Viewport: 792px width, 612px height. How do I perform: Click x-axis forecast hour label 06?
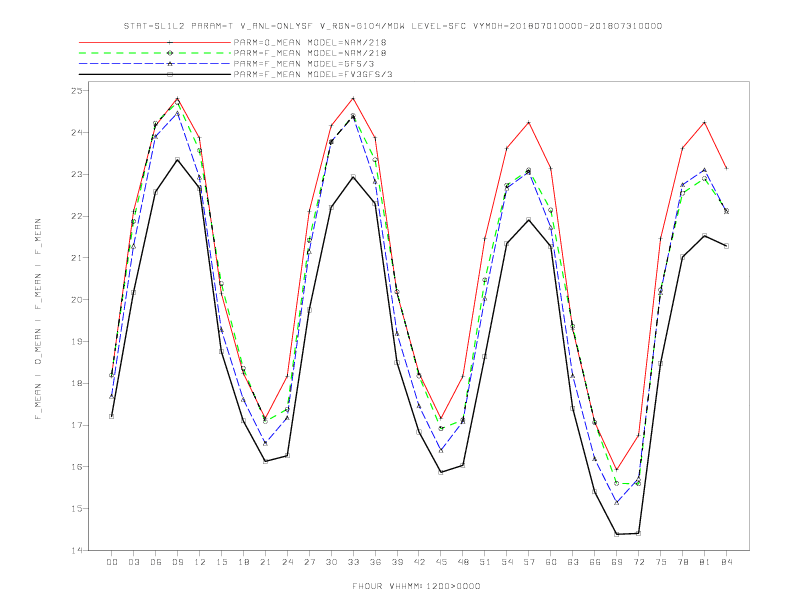[156, 562]
